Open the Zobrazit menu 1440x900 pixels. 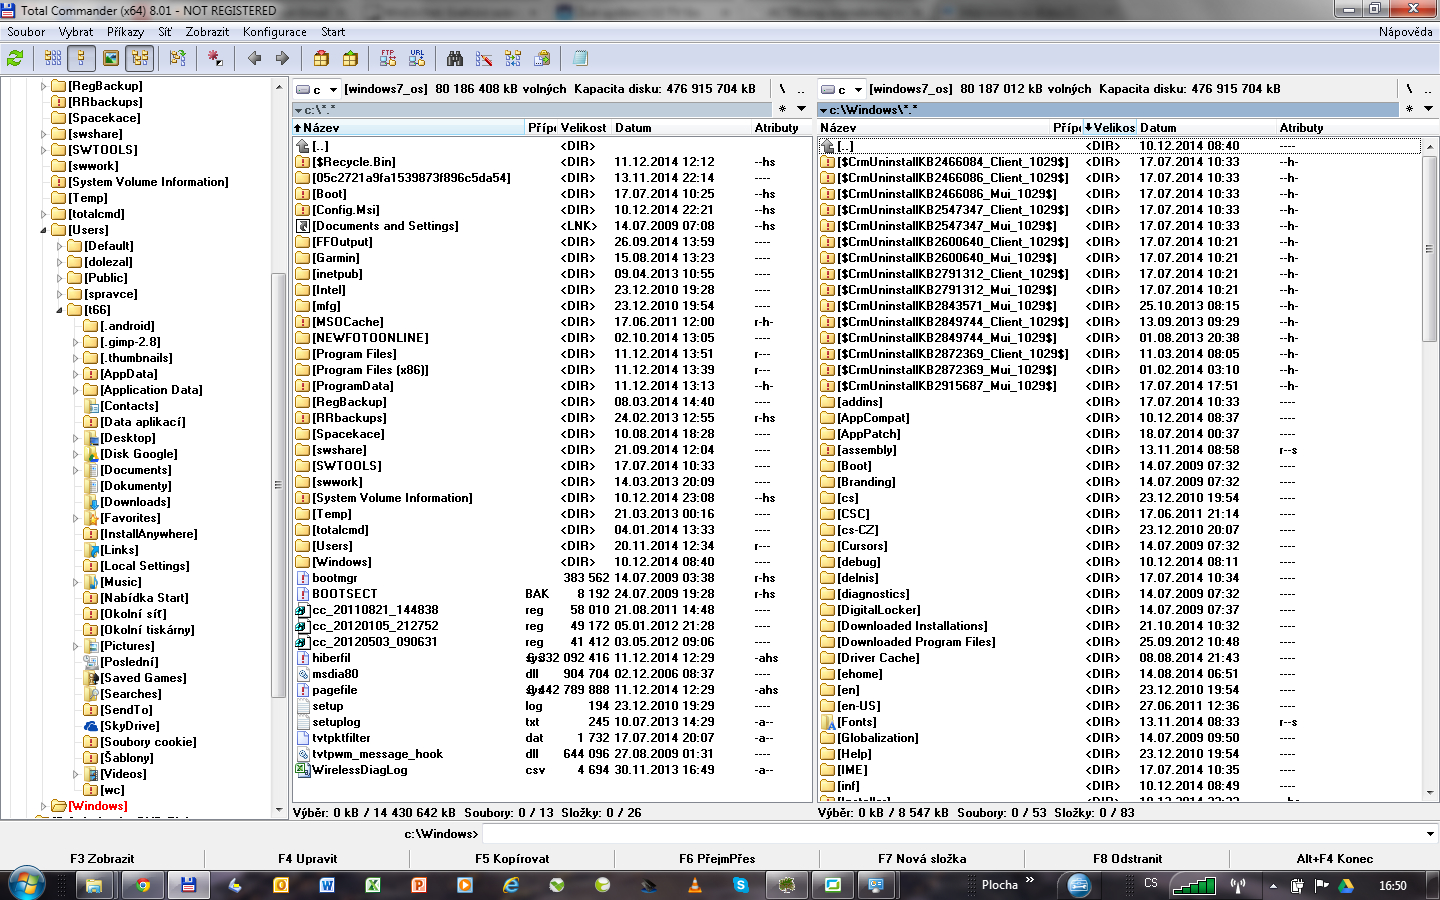tap(207, 32)
